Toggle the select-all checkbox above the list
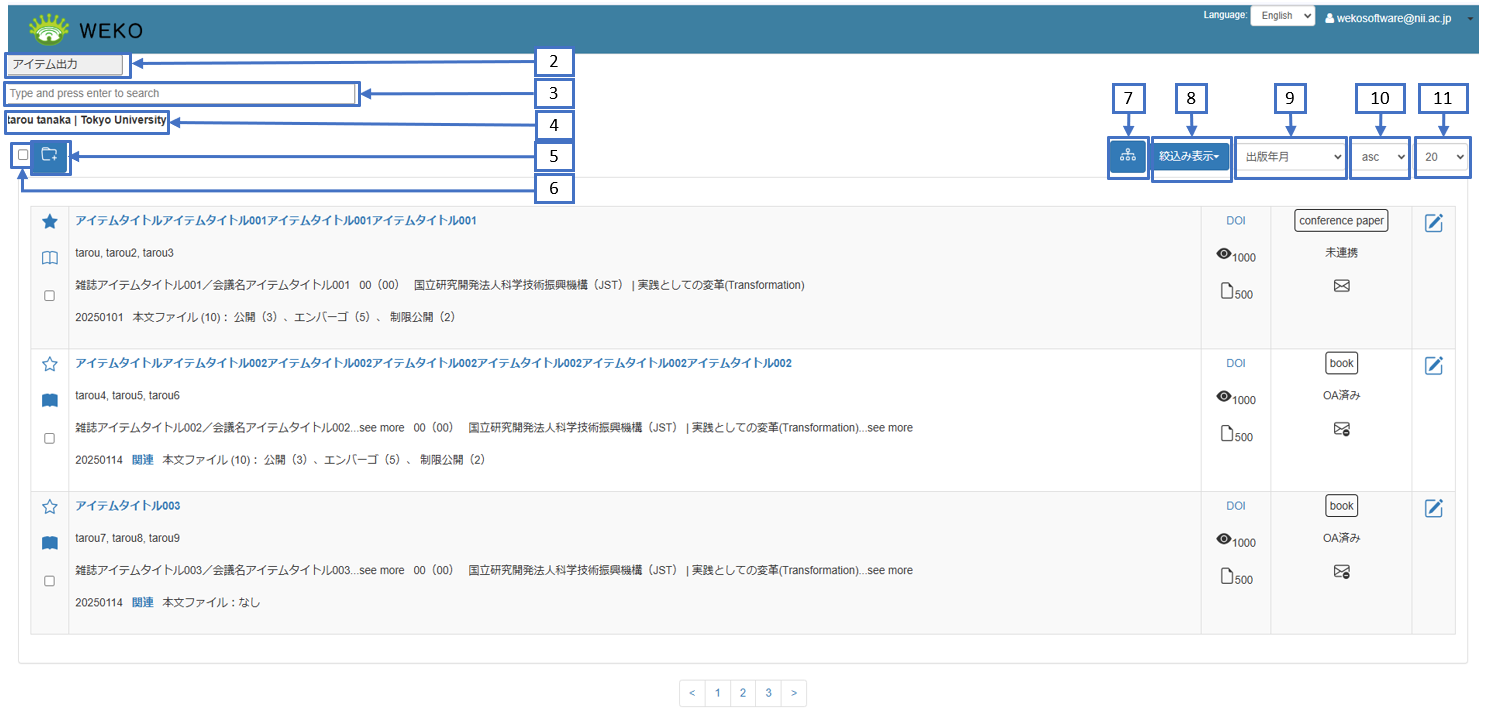Screen dimensions: 1485x719 (23, 155)
